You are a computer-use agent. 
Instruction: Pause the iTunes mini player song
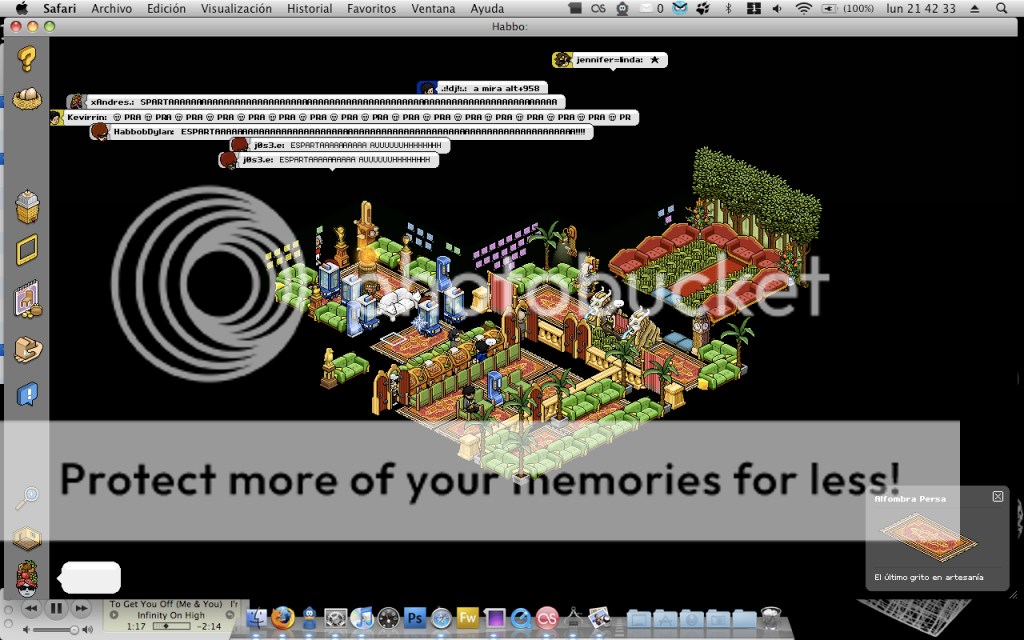56,608
